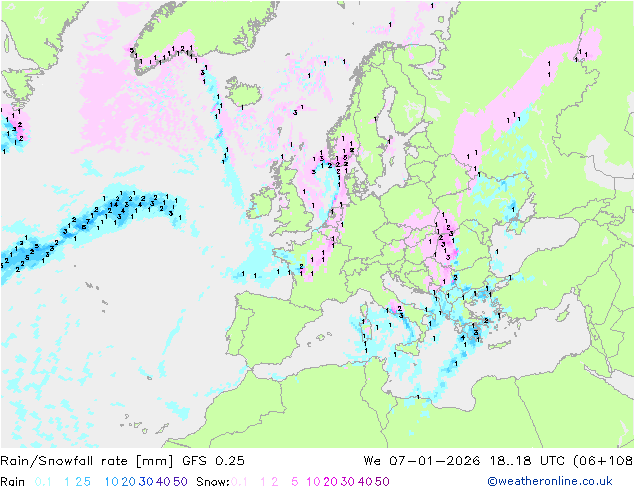Screen dimensions: 634x490
Task: Pick the Snow legend value 20
Action: pyautogui.click(x=330, y=482)
